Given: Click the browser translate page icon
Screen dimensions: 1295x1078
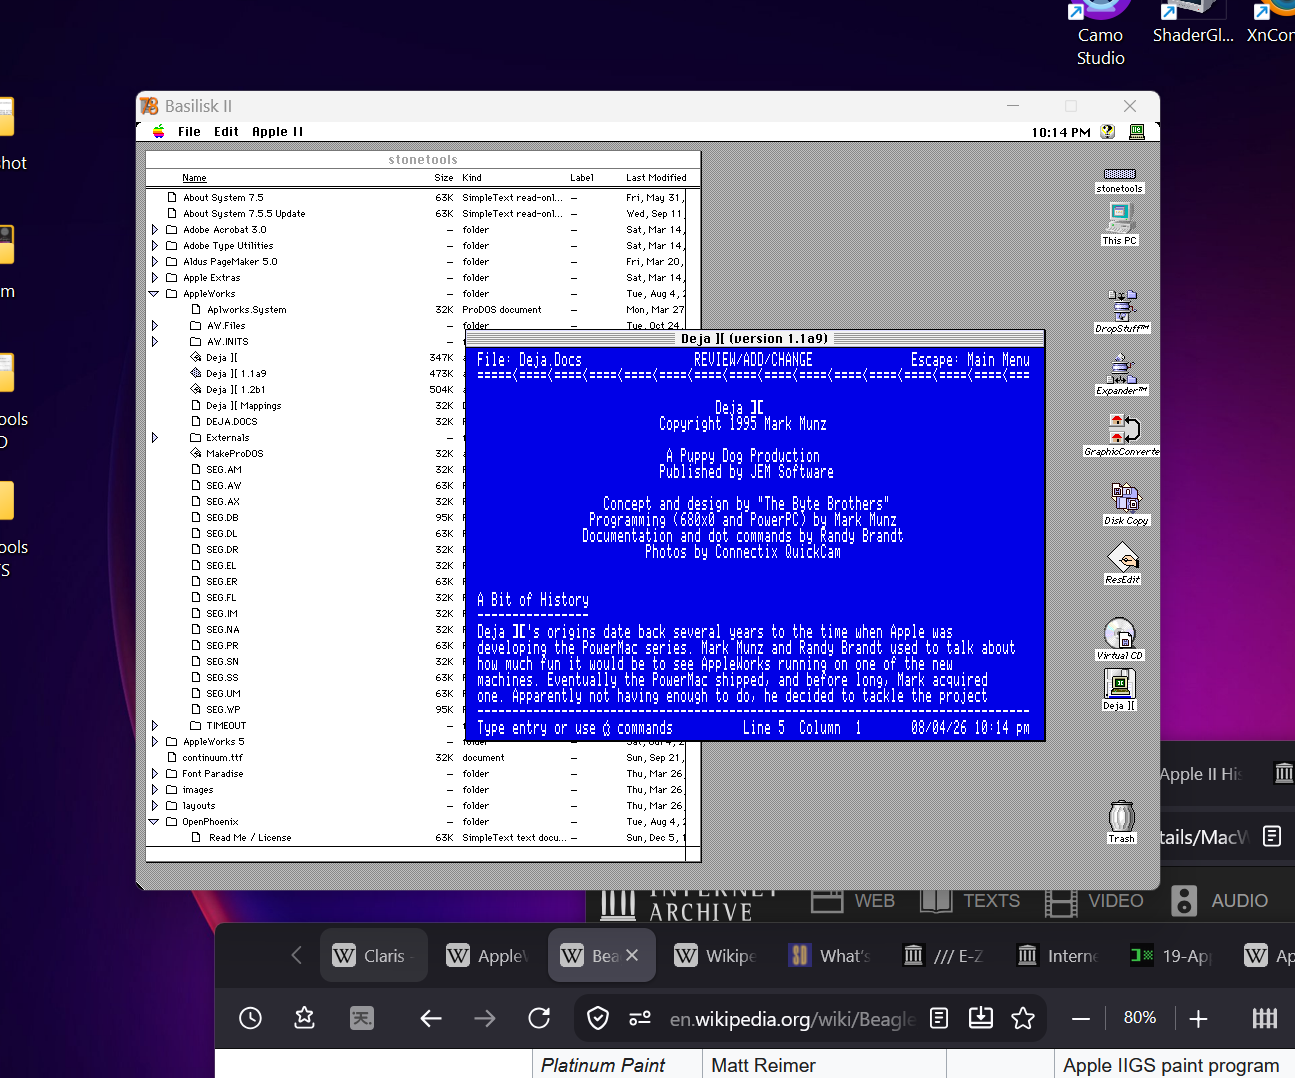Looking at the screenshot, I should click(x=362, y=1018).
